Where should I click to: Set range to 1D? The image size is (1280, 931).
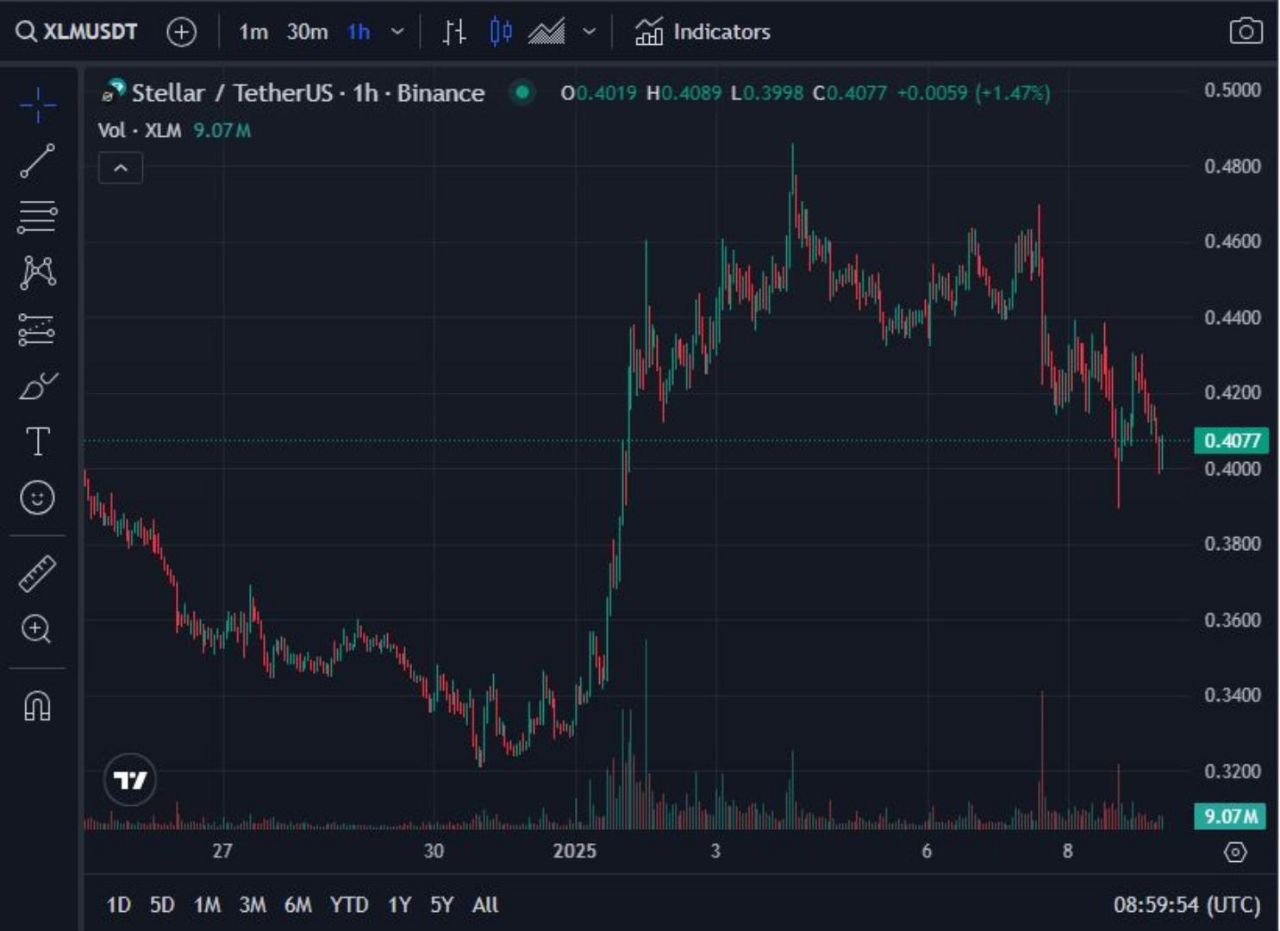click(x=119, y=905)
